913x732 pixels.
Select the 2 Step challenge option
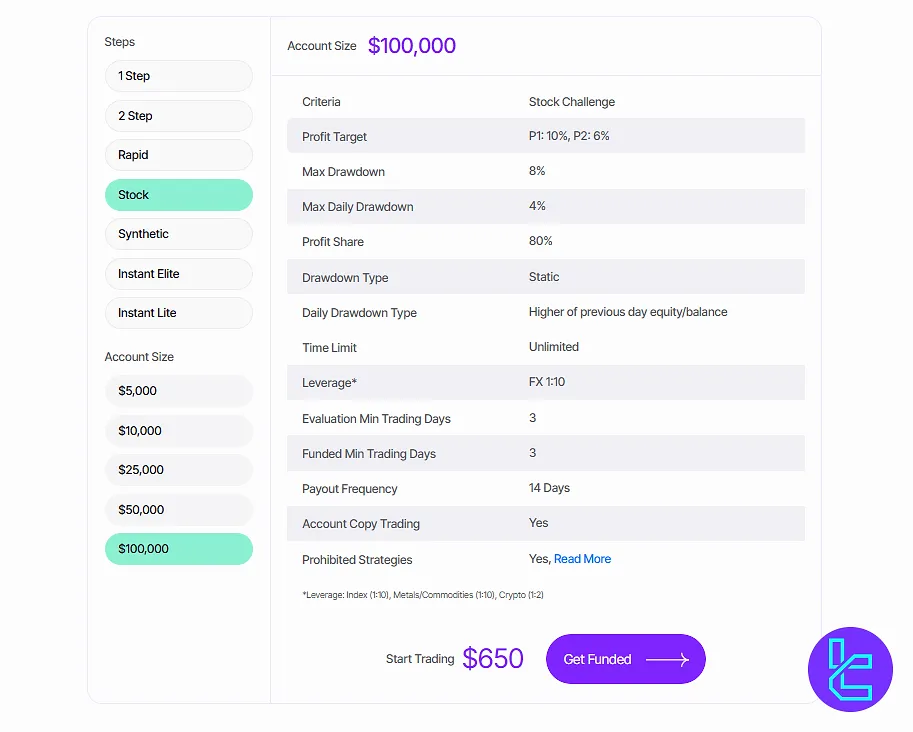(x=178, y=116)
